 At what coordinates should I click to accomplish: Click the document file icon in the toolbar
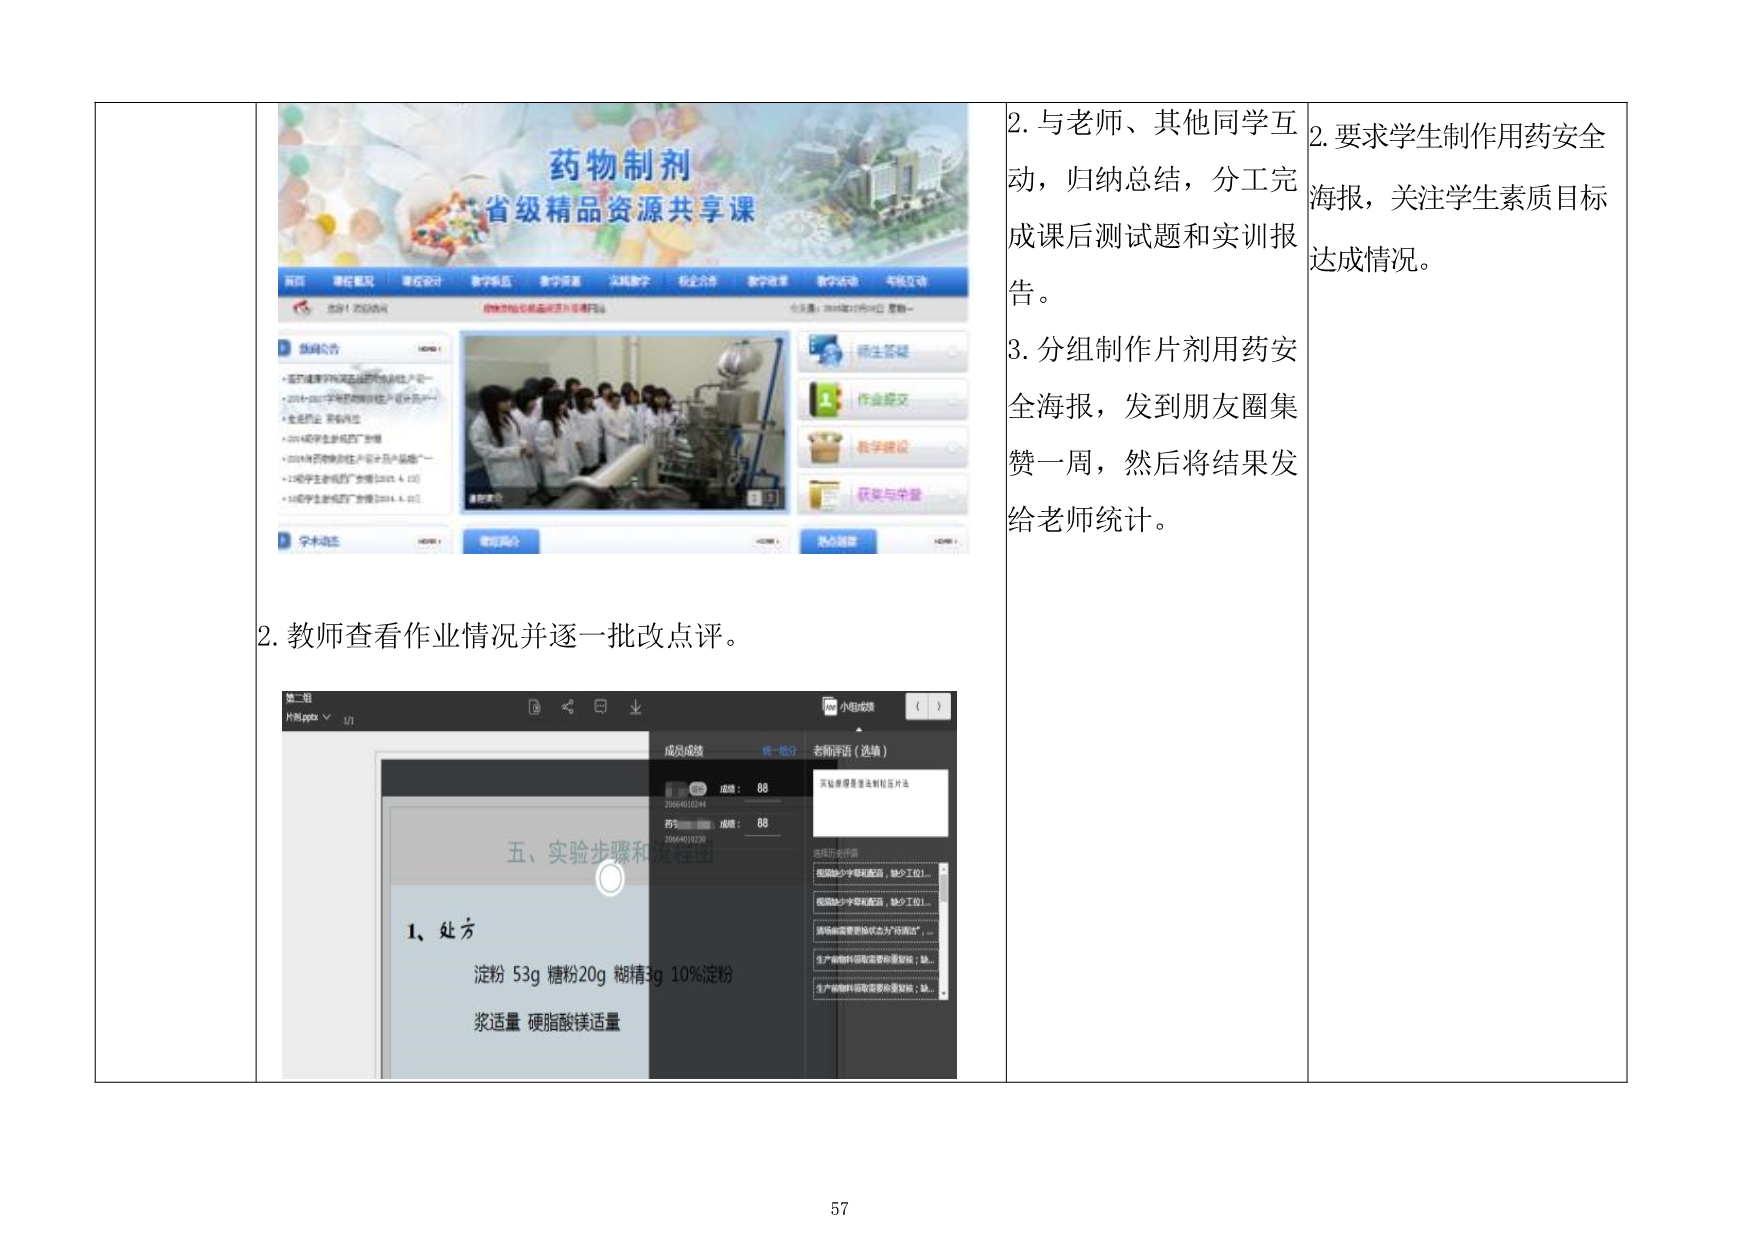(534, 707)
